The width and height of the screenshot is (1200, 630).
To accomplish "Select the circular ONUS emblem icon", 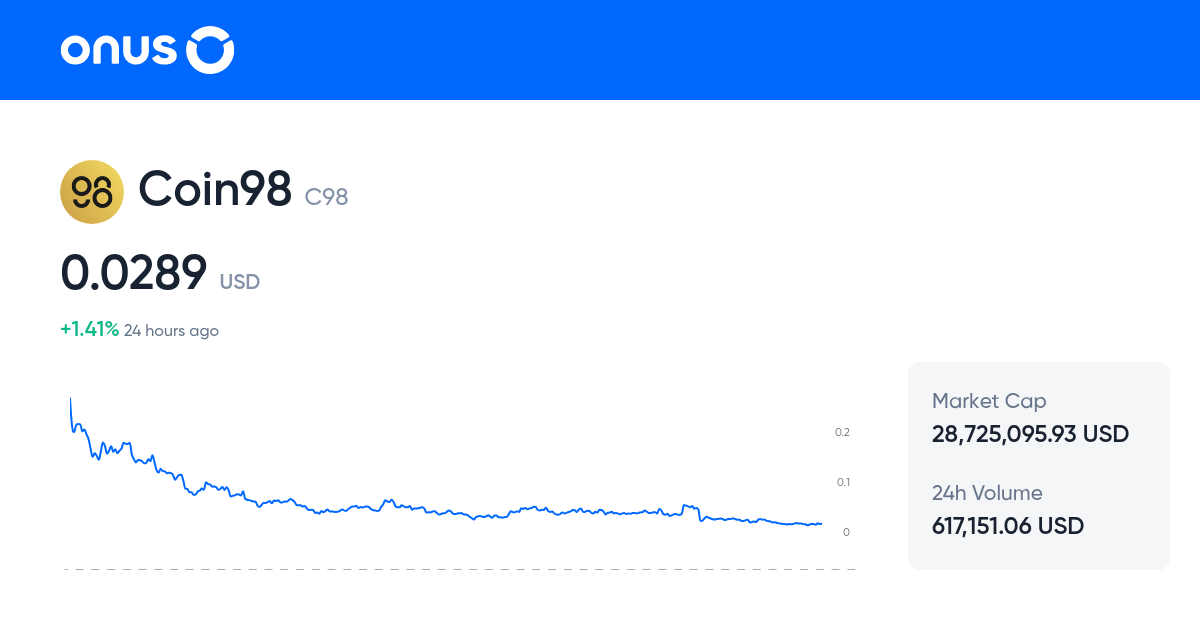I will [210, 50].
